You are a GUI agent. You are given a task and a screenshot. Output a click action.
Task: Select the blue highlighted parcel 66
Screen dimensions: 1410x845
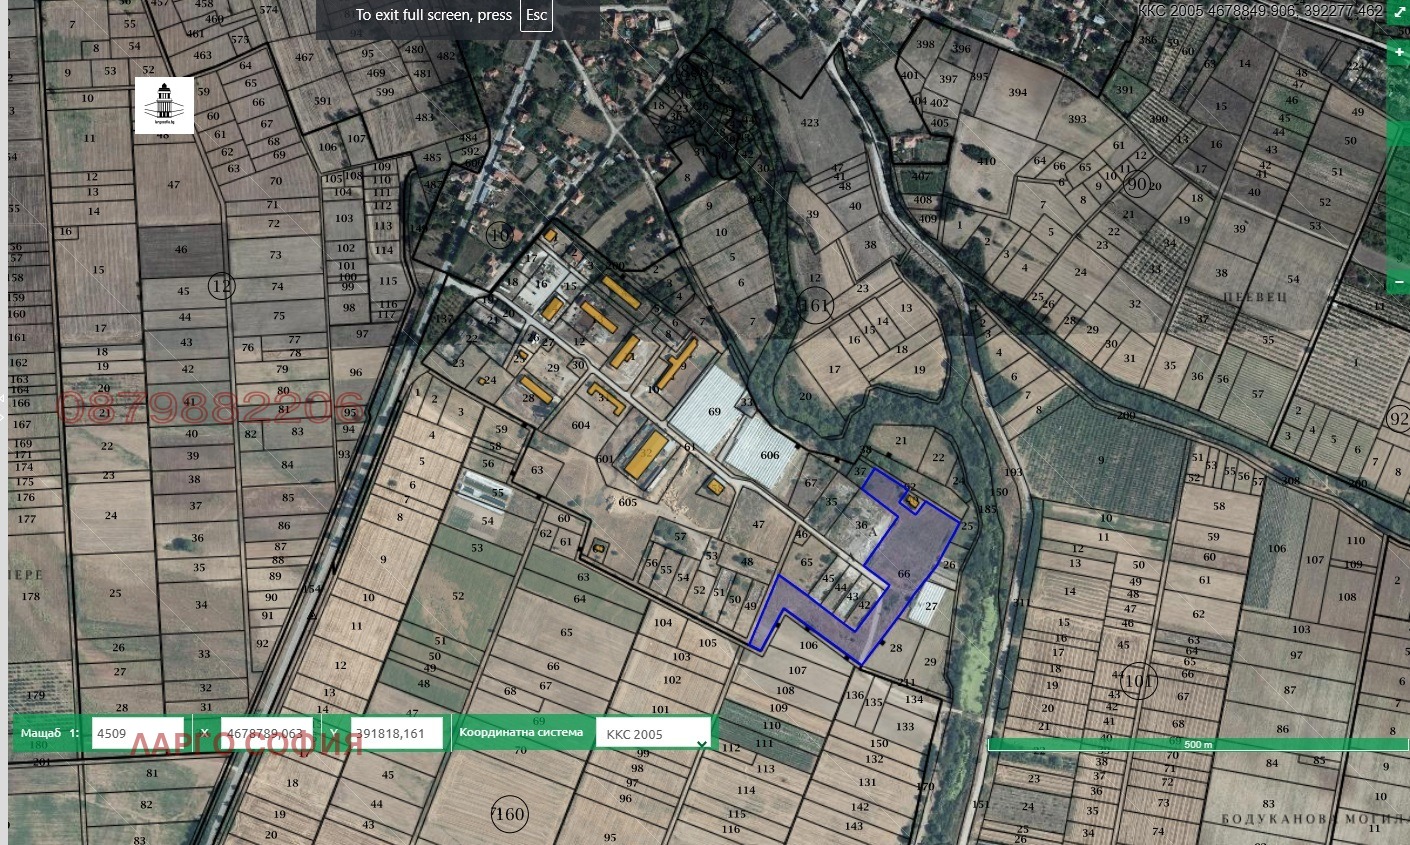904,574
